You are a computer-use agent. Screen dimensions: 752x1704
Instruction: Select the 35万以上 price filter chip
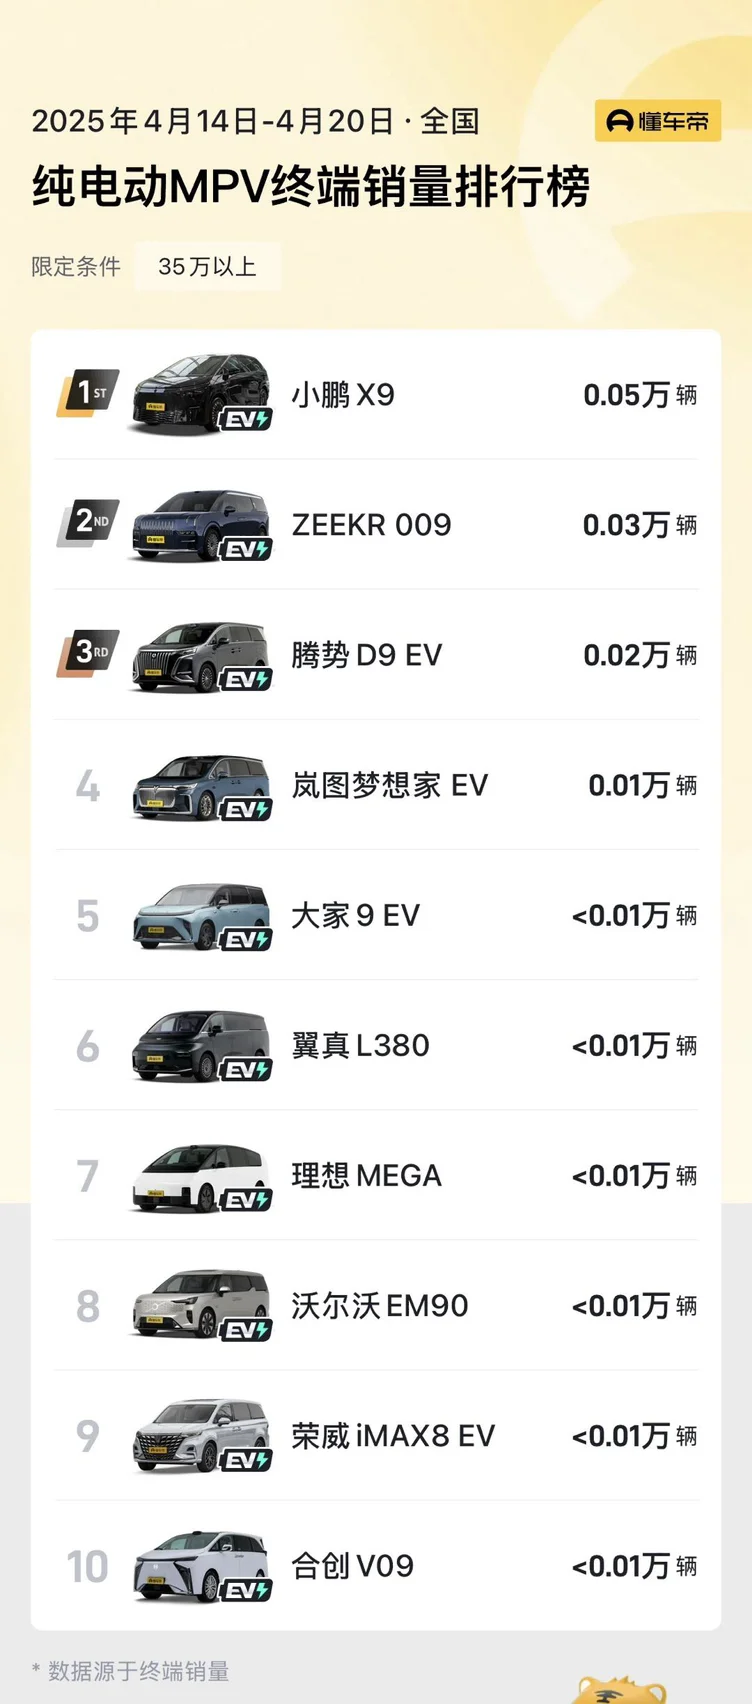click(x=207, y=266)
